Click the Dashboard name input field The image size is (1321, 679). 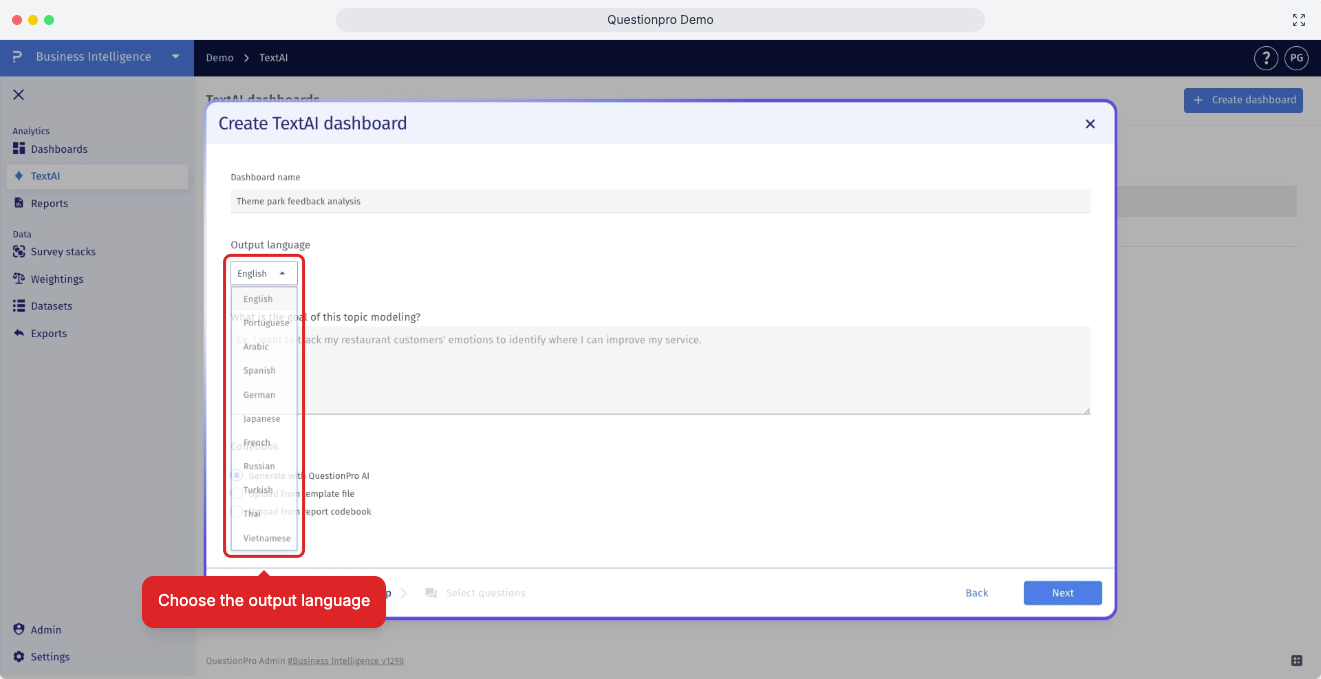[660, 201]
